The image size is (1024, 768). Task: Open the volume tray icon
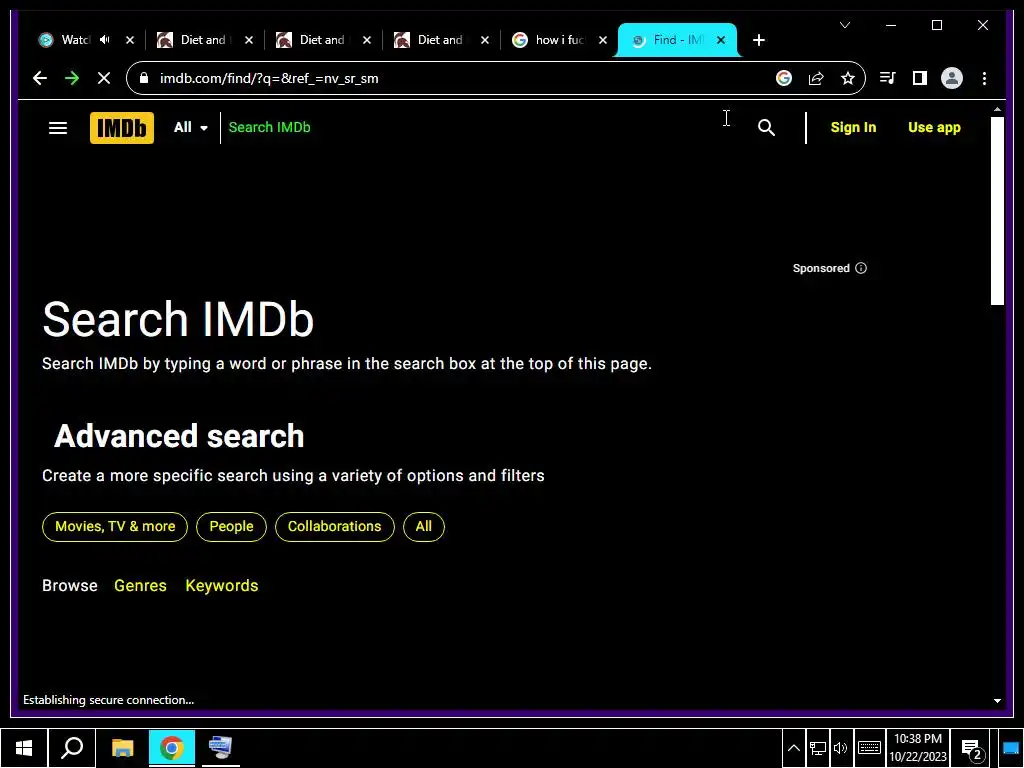840,748
